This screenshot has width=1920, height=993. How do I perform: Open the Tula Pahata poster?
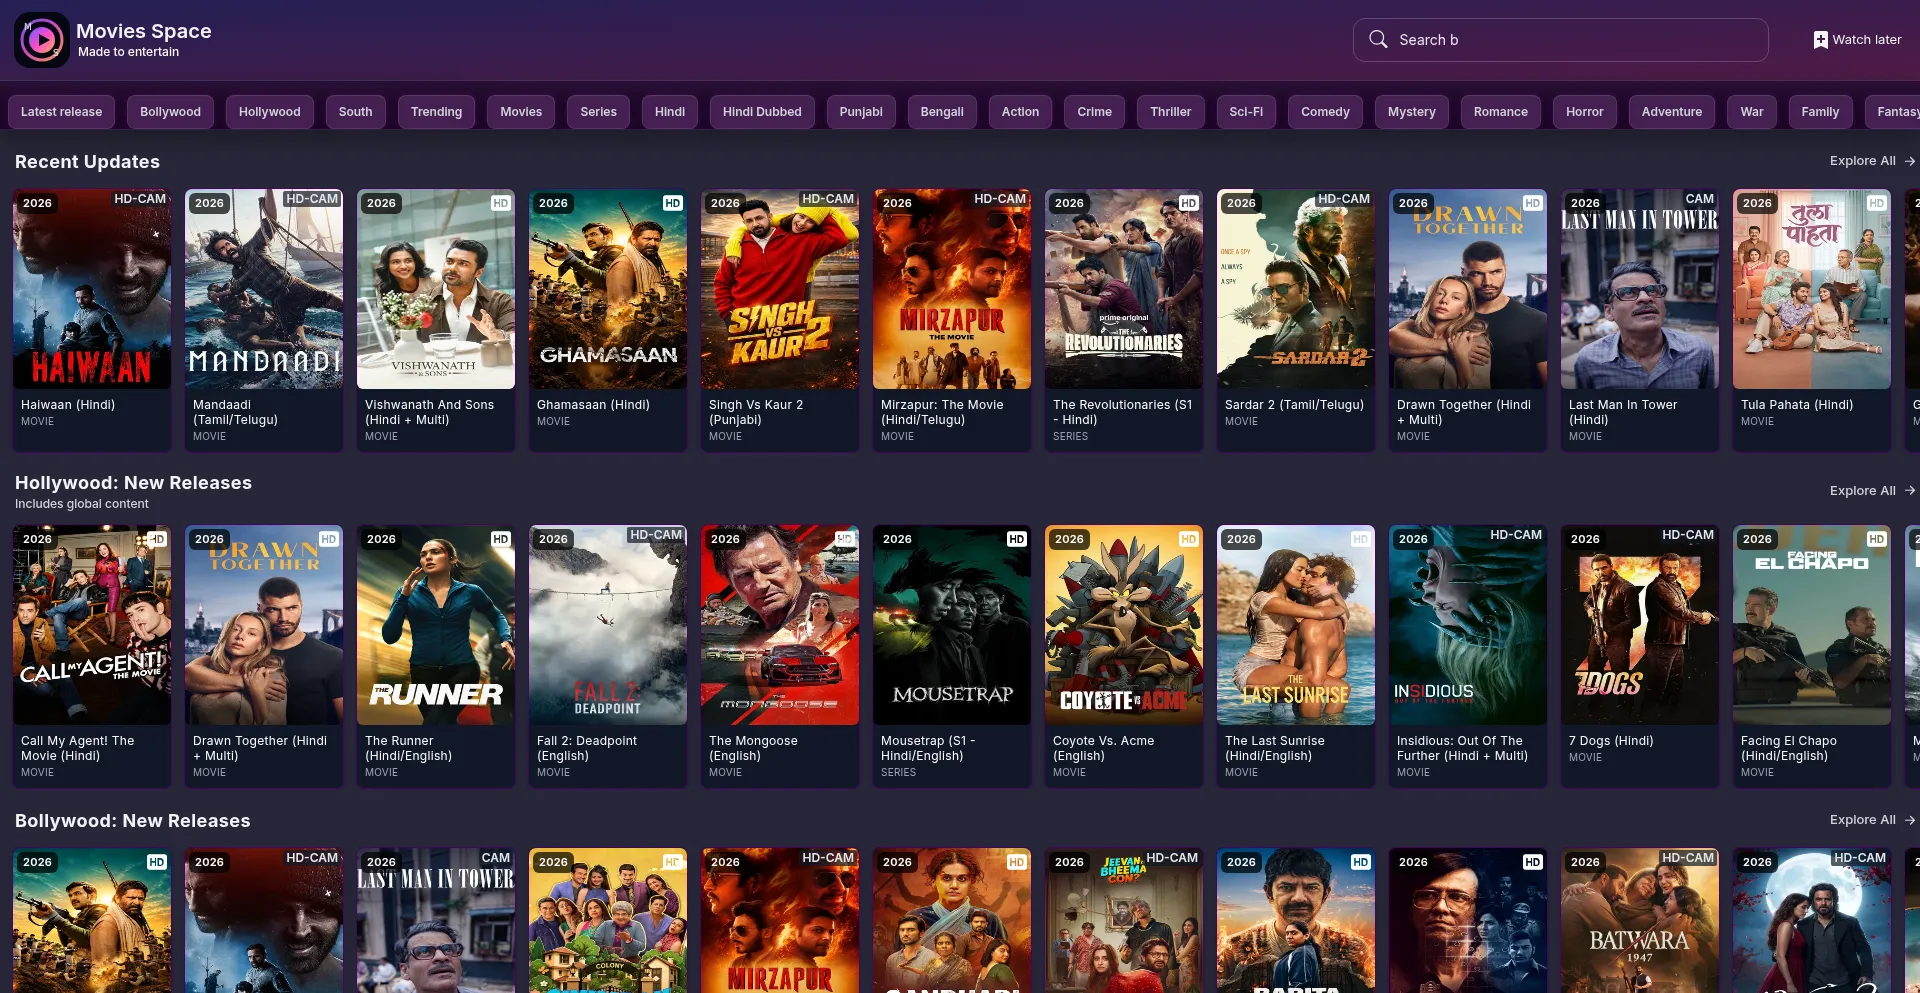tap(1812, 289)
